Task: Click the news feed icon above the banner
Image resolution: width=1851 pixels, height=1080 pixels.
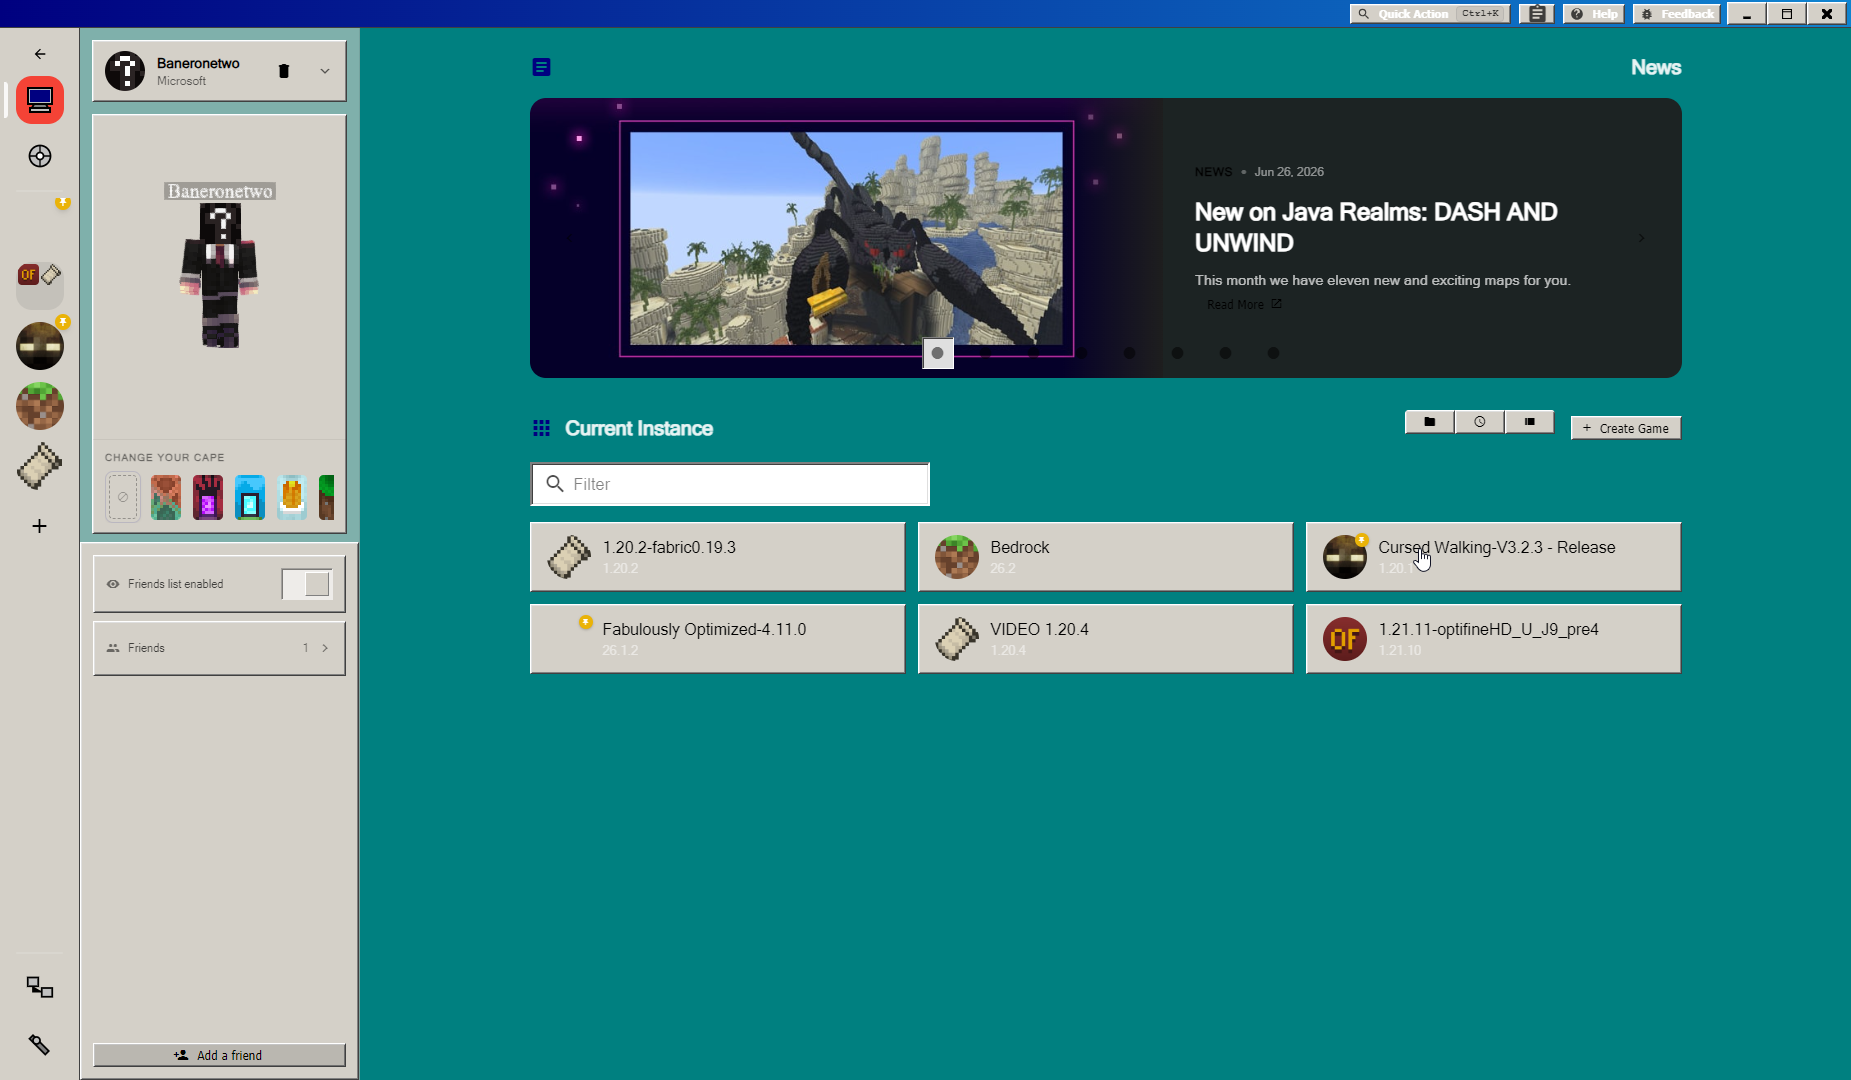Action: pyautogui.click(x=541, y=67)
